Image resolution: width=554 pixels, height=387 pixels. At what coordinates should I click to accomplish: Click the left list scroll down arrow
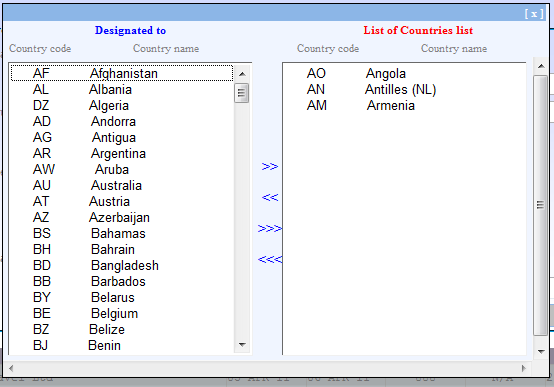242,345
